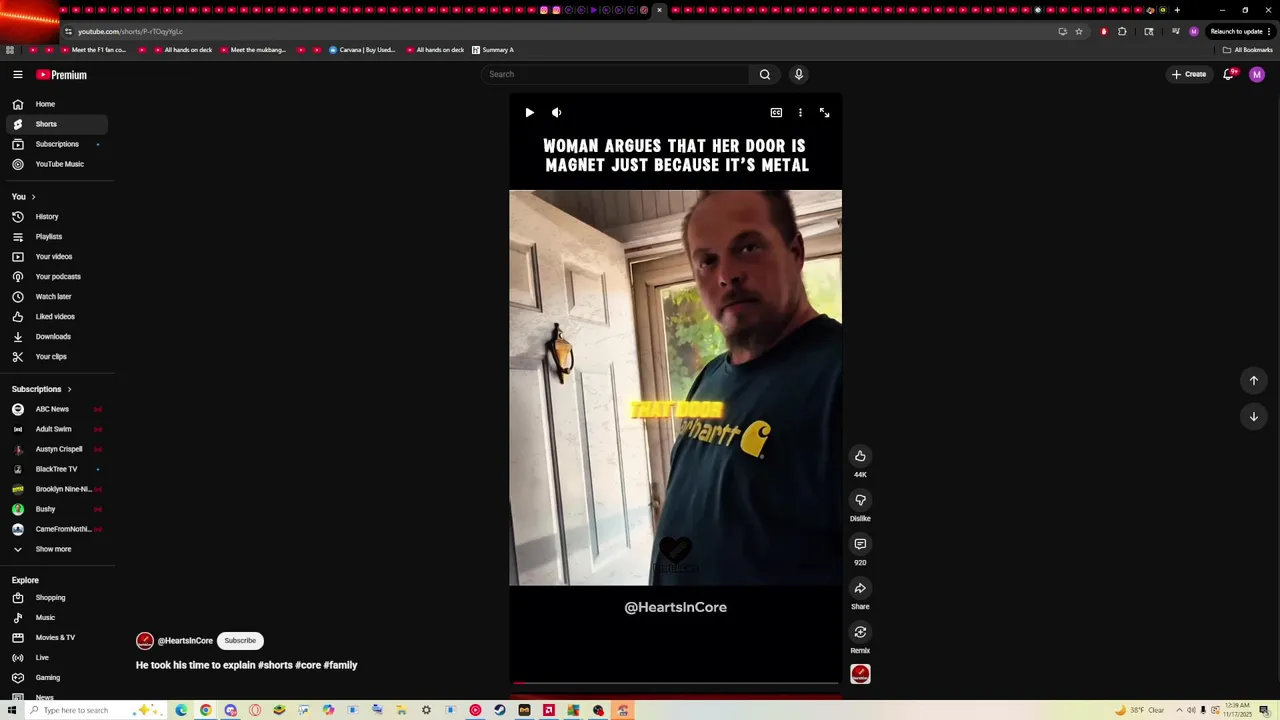Open Liked videos
Image resolution: width=1280 pixels, height=720 pixels.
coord(57,317)
